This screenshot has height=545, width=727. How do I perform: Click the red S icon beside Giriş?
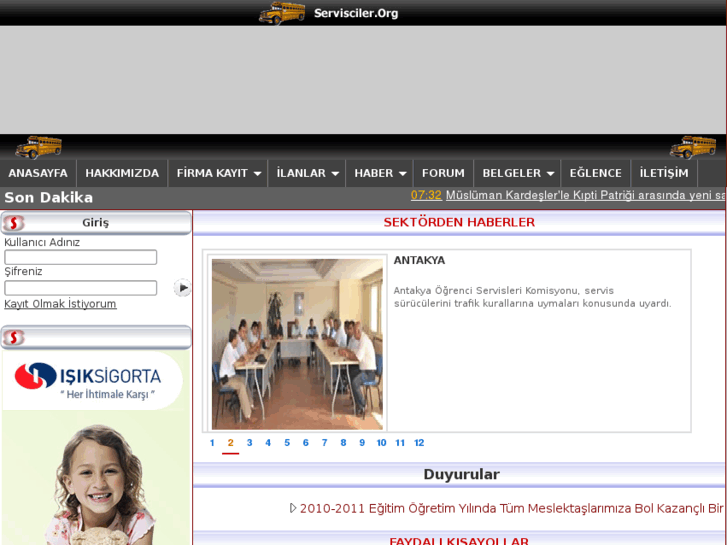(13, 223)
